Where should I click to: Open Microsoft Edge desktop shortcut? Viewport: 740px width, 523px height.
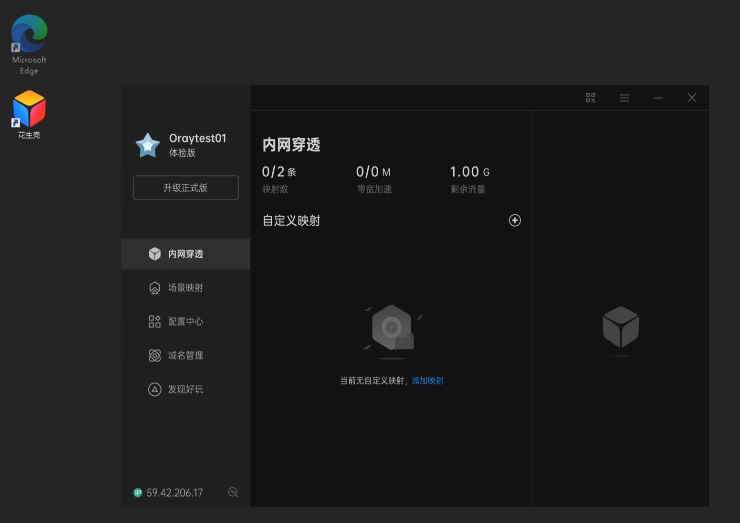coord(29,44)
